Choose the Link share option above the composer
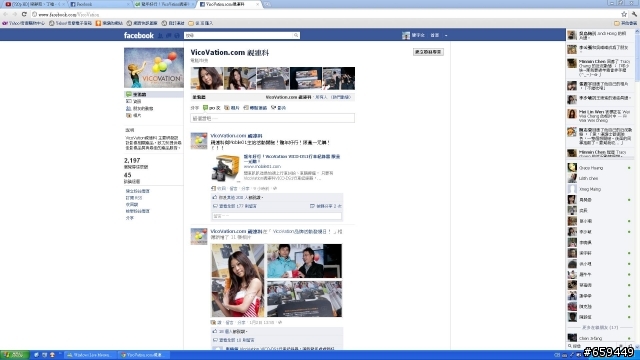 (255, 108)
